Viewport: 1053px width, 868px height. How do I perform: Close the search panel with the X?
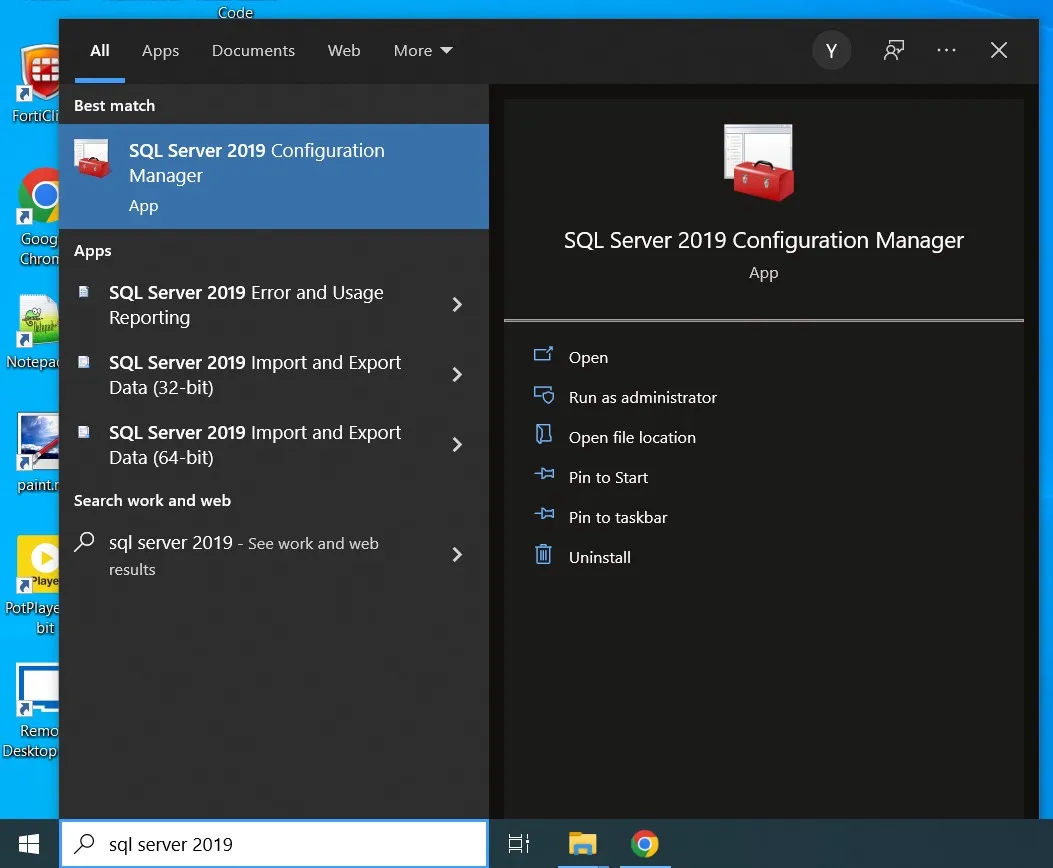[999, 50]
